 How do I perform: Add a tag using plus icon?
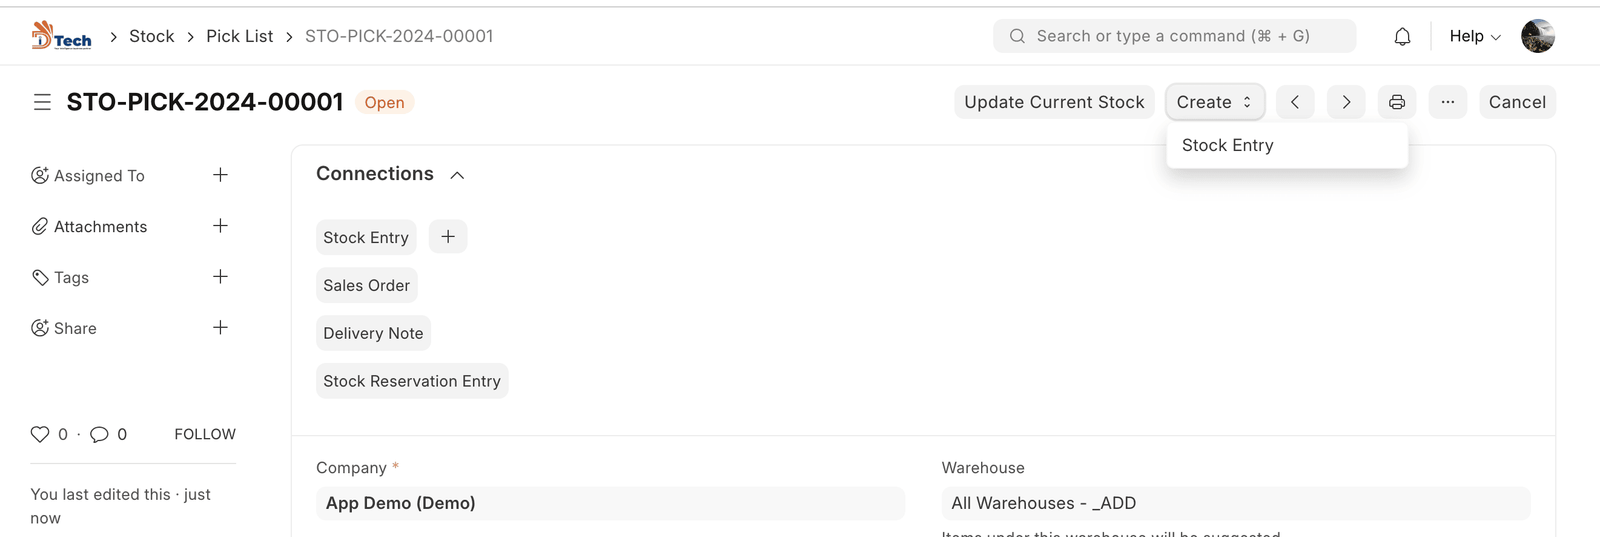[x=221, y=277]
